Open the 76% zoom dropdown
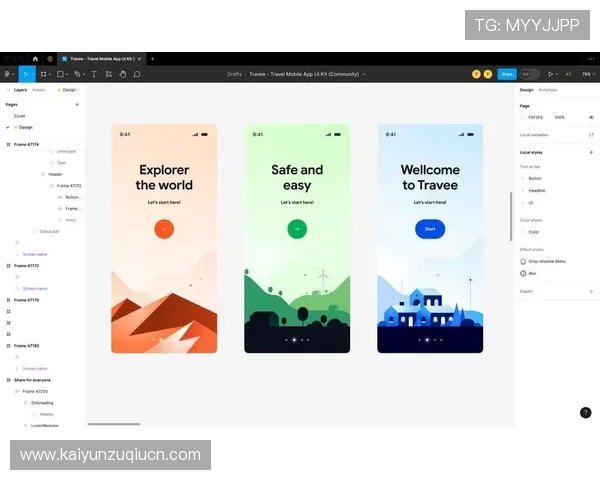Image resolution: width=600 pixels, height=480 pixels. pos(586,74)
